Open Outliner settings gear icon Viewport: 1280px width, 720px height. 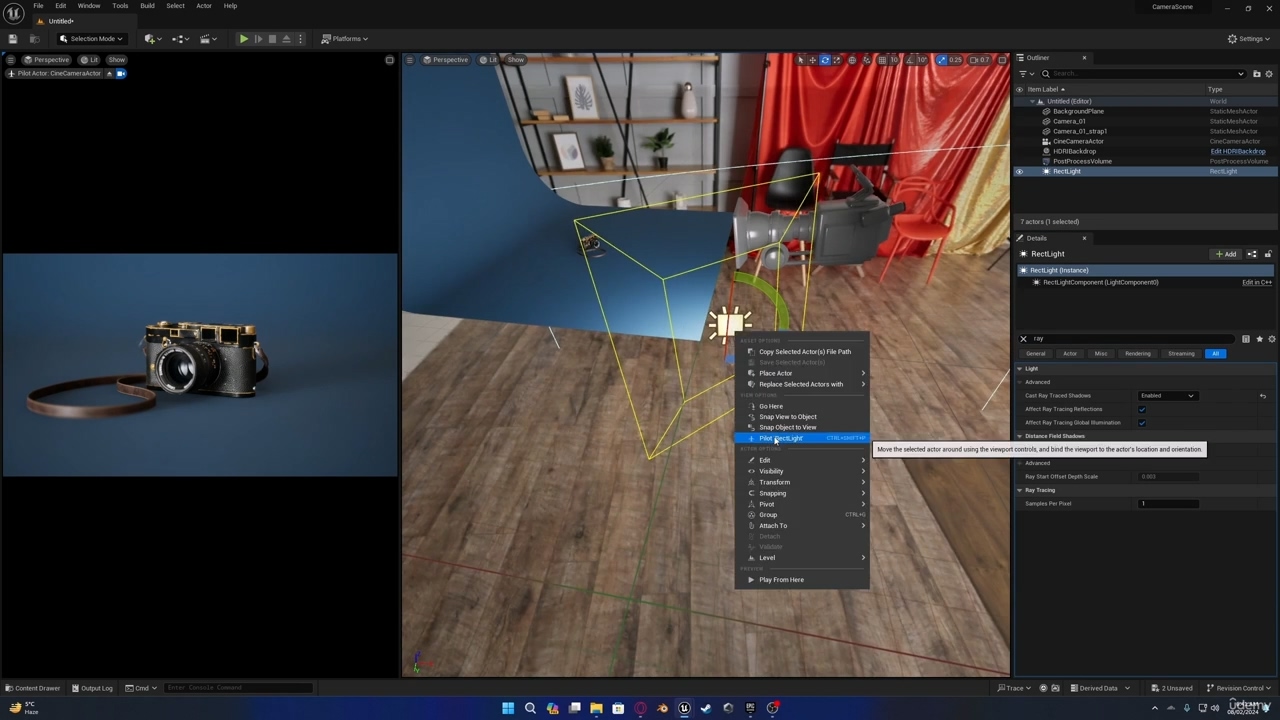pos(1271,73)
